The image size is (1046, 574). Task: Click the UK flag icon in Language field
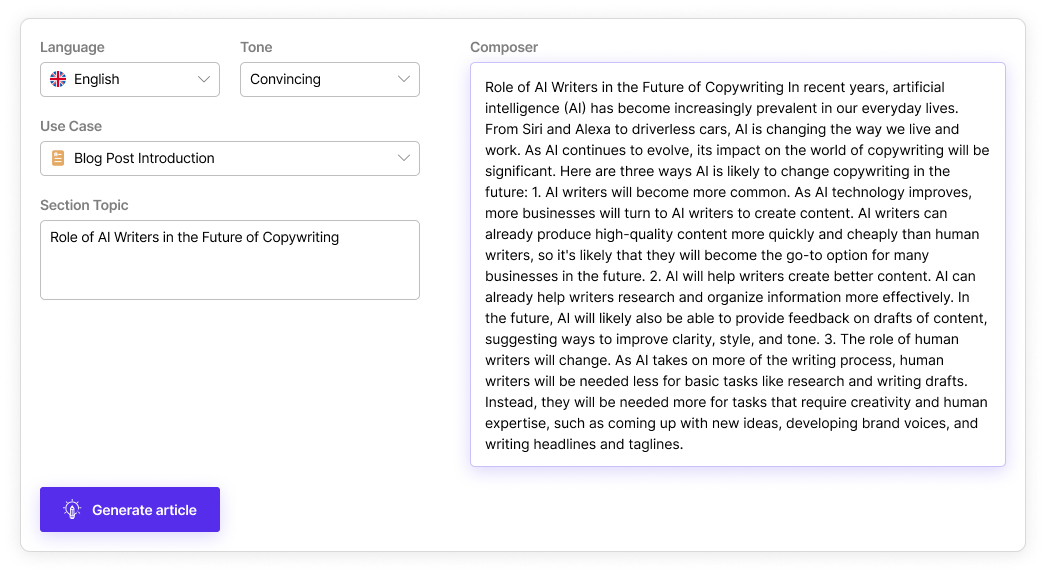(58, 79)
